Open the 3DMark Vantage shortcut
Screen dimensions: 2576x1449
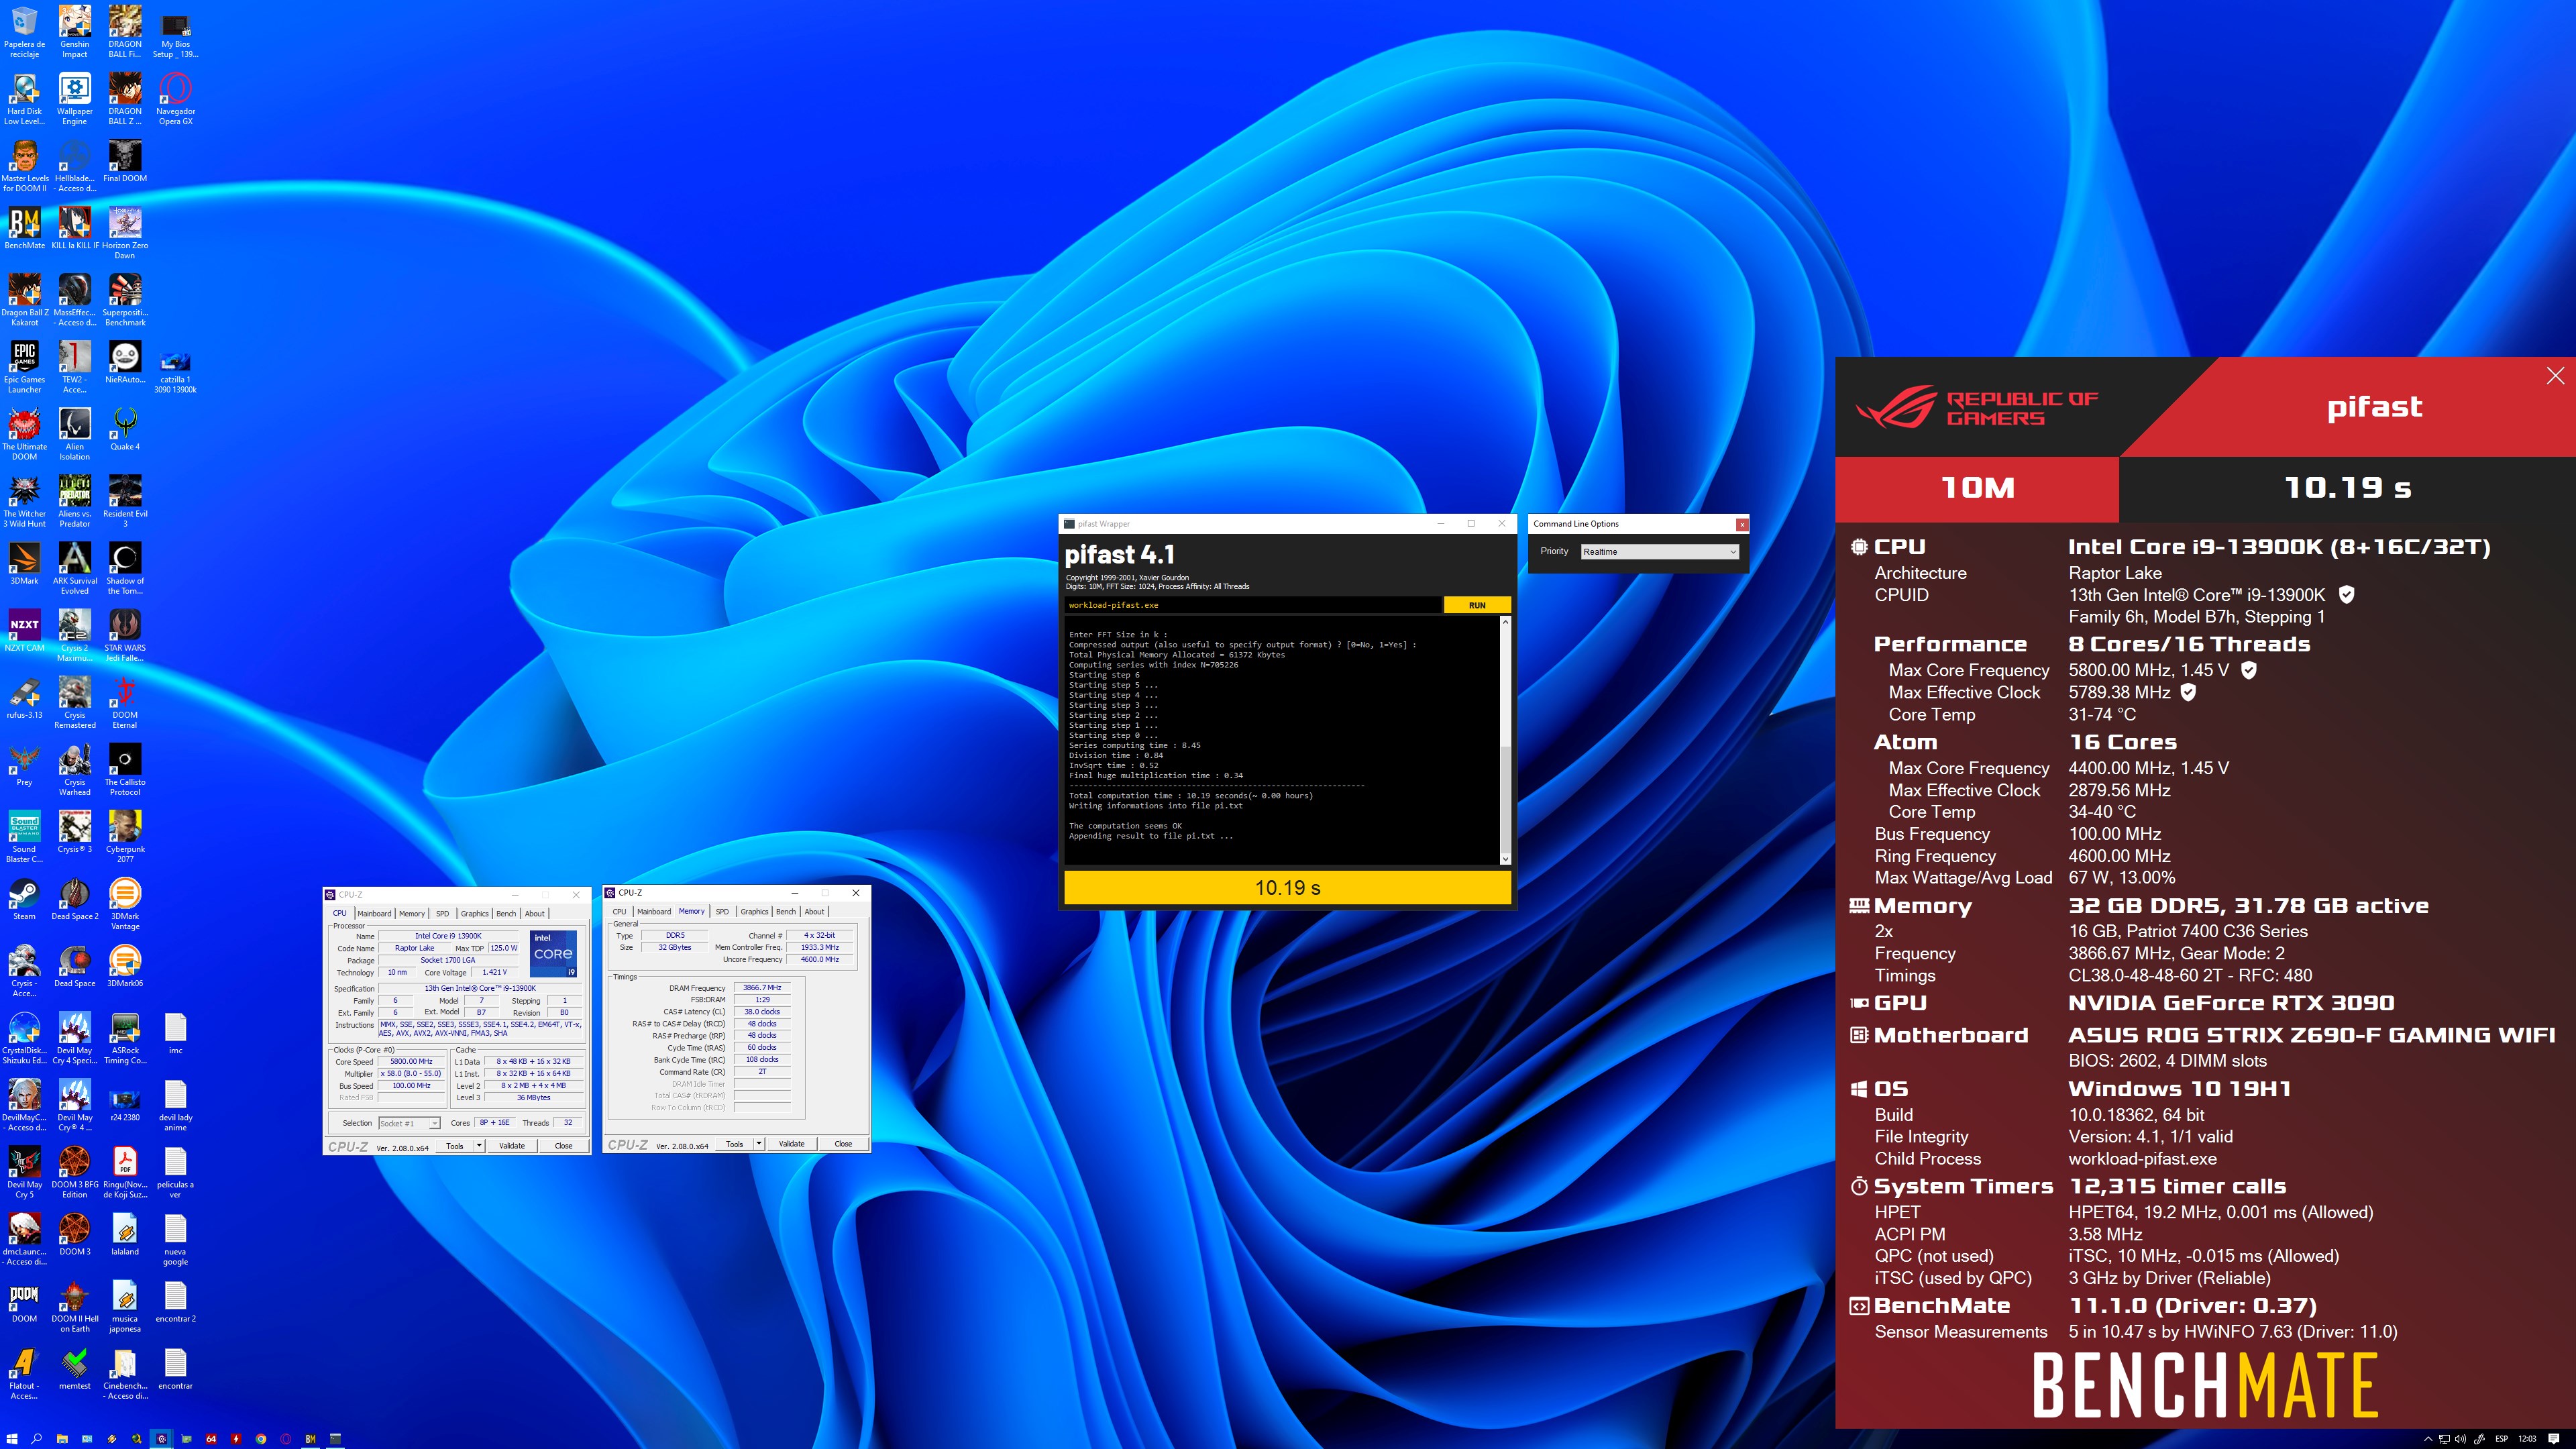tap(125, 904)
